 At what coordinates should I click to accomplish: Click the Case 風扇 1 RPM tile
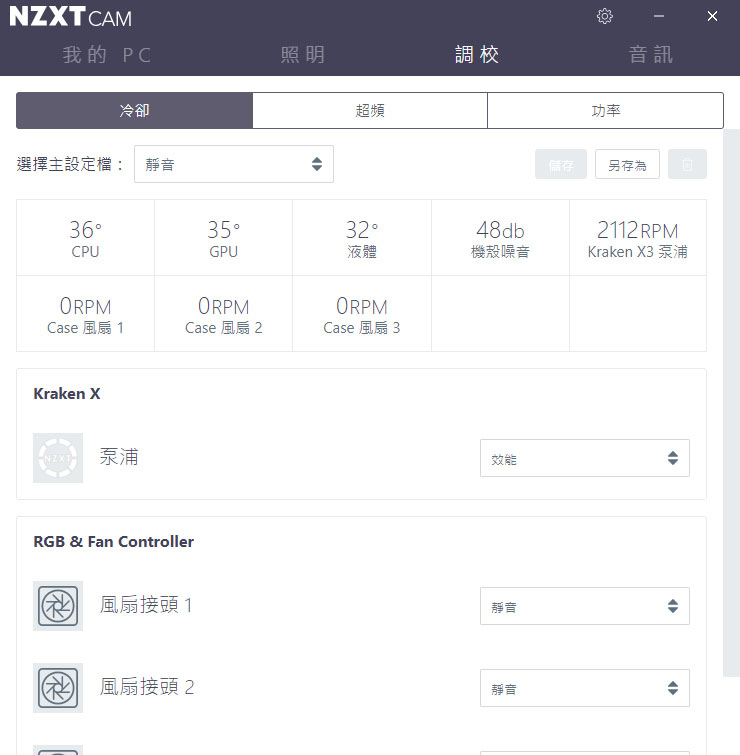[85, 314]
